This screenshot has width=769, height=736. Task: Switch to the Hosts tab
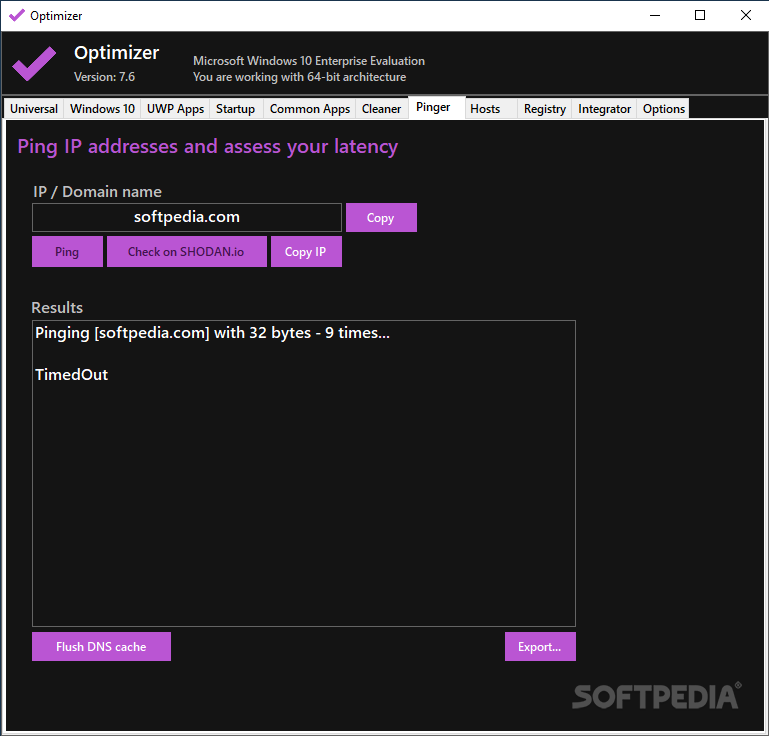click(491, 109)
